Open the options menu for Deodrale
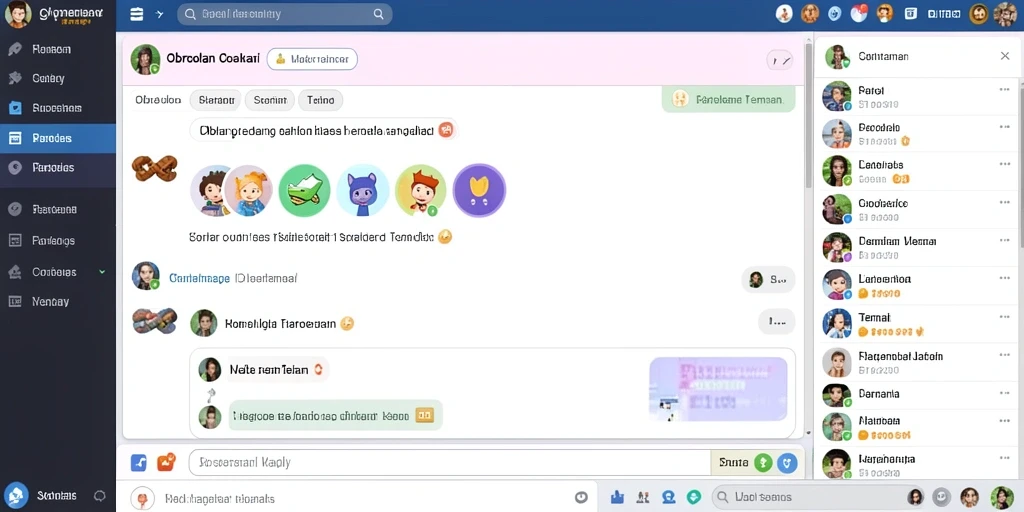The height and width of the screenshot is (512, 1024). 1004,127
